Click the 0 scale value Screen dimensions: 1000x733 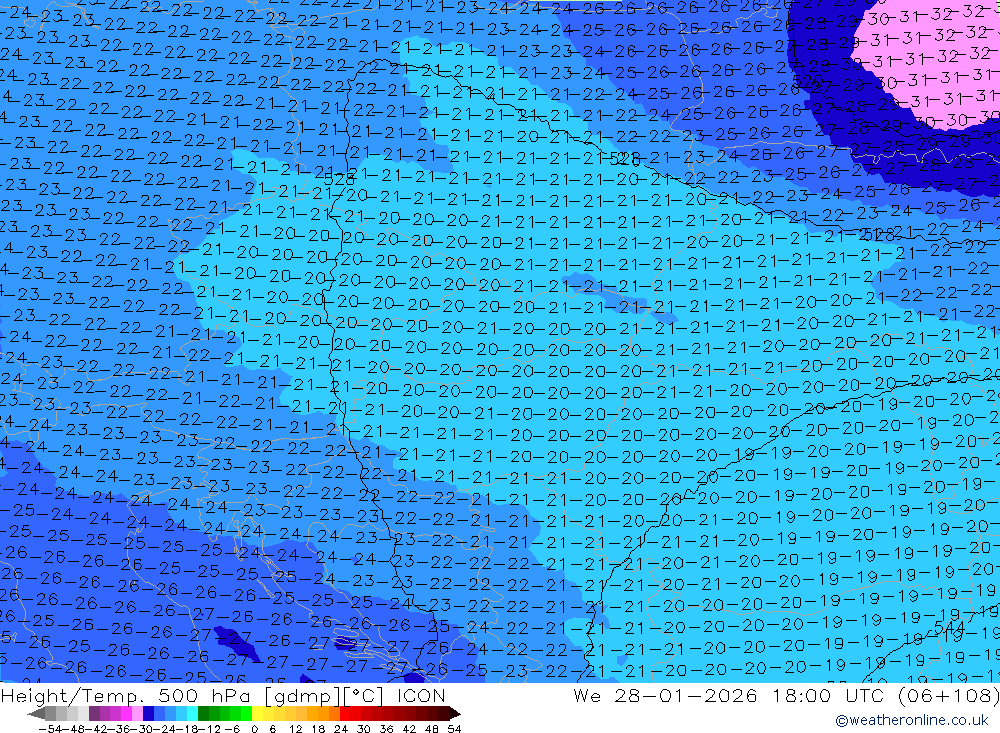pyautogui.click(x=254, y=729)
